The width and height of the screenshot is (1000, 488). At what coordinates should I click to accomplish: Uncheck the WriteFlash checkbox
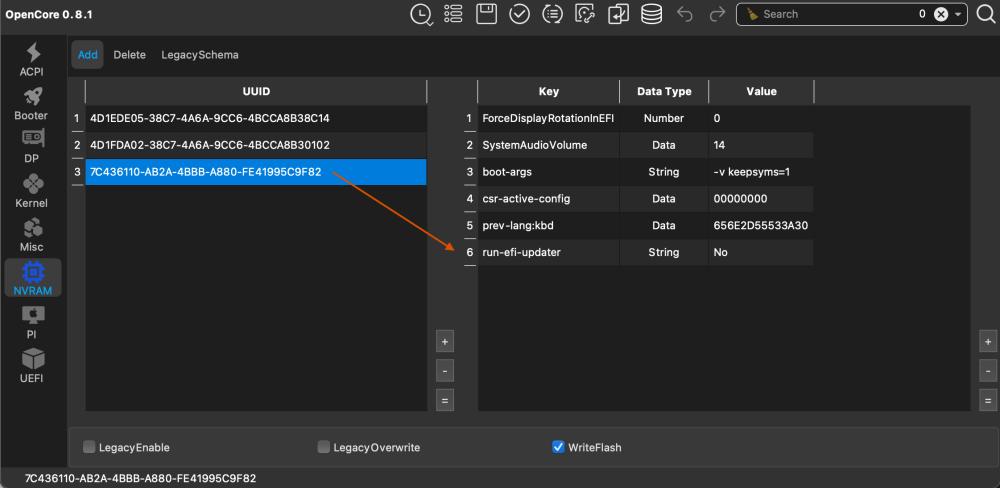pos(558,447)
